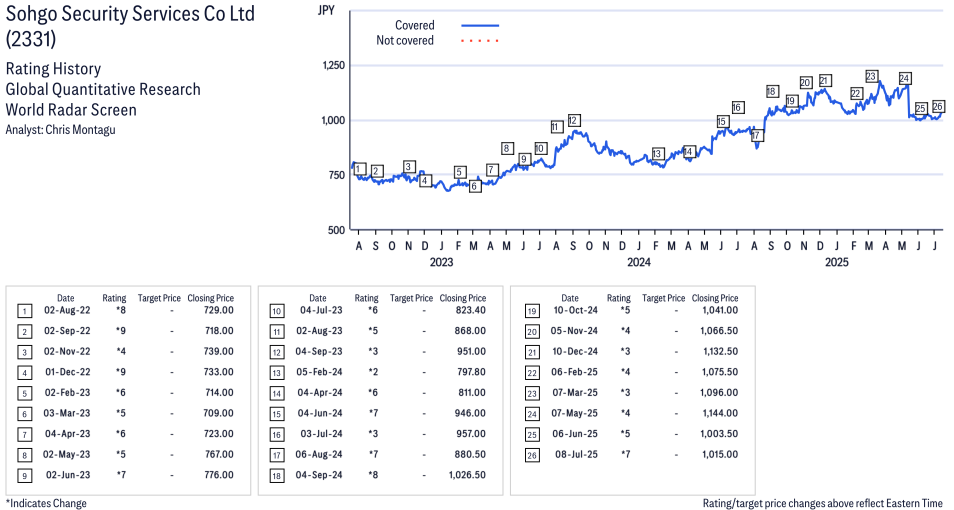Click the 500 y-axis label
The width and height of the screenshot is (954, 510).
[x=336, y=230]
